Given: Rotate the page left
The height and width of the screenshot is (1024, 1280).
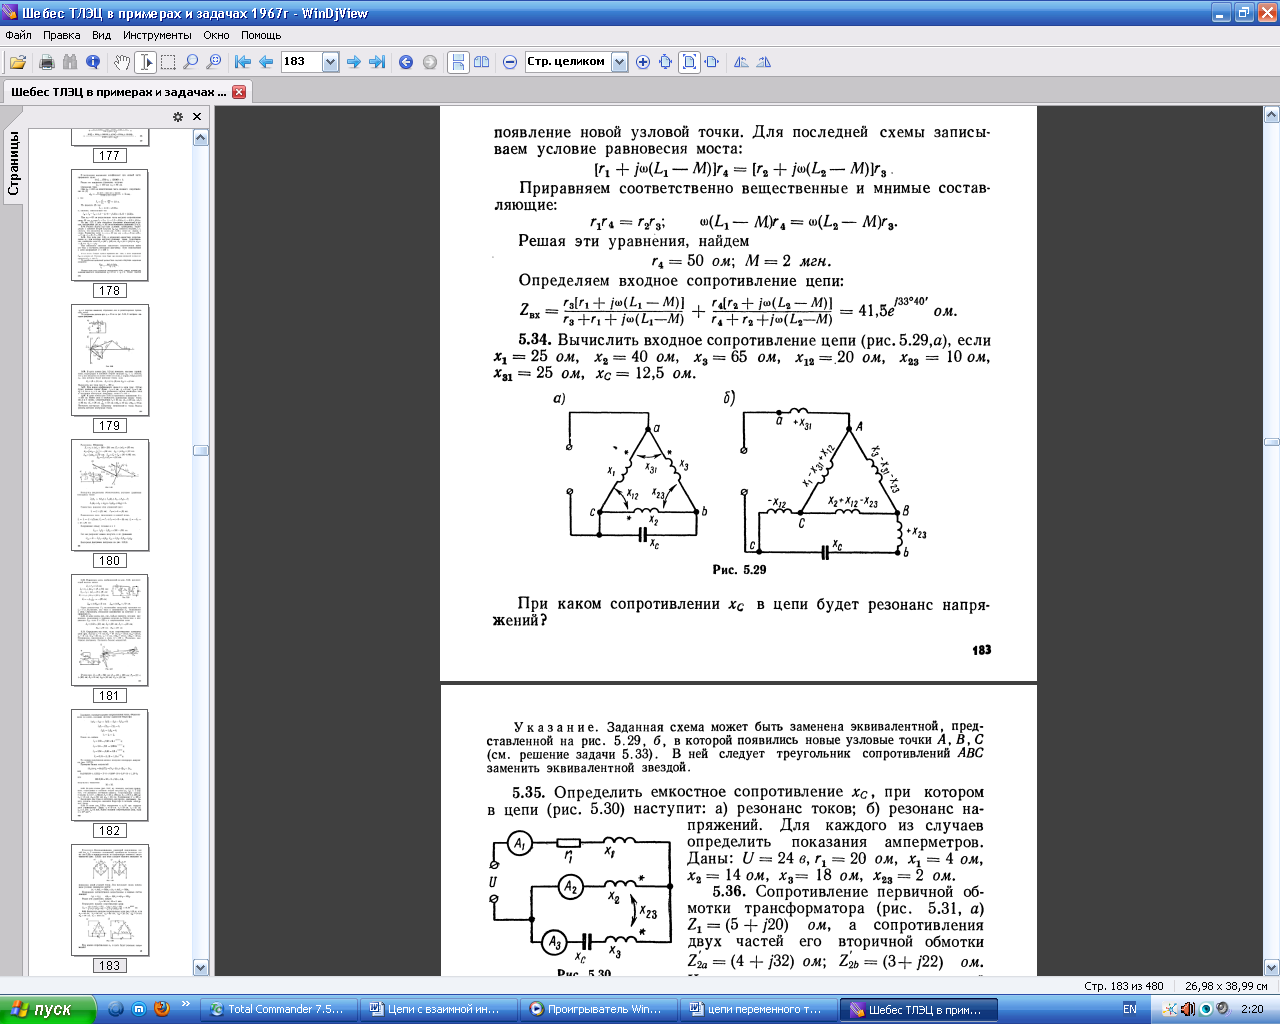Looking at the screenshot, I should tap(741, 62).
